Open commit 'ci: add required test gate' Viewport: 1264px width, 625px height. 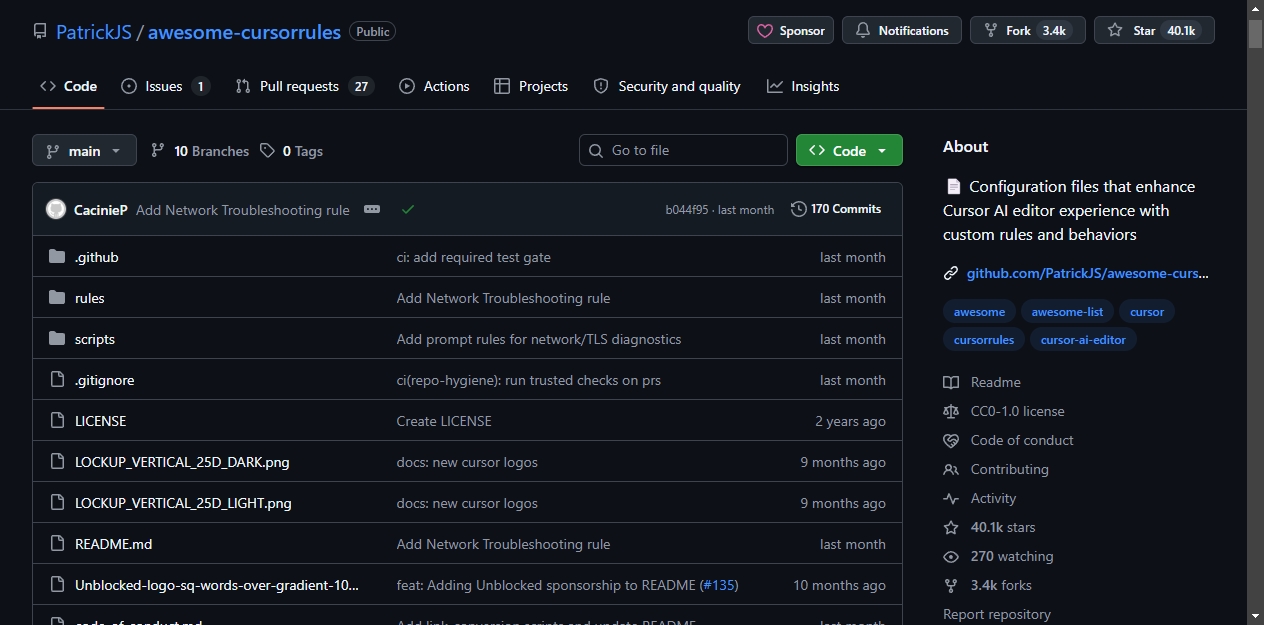[x=474, y=257]
